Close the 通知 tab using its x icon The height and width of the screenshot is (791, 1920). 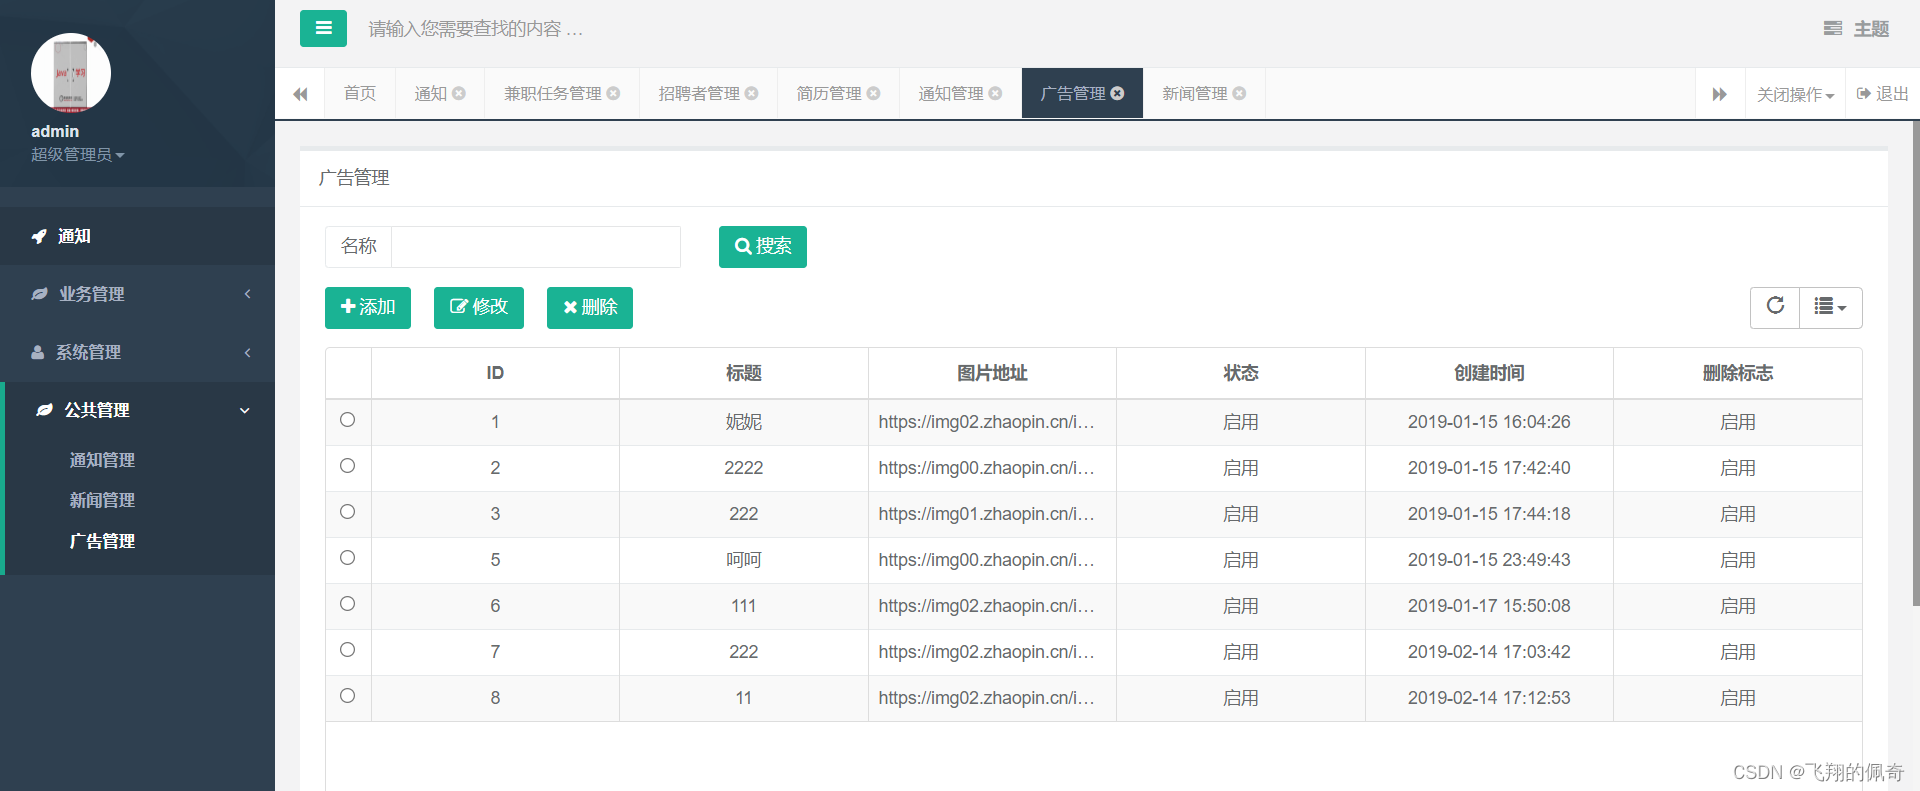coord(459,93)
